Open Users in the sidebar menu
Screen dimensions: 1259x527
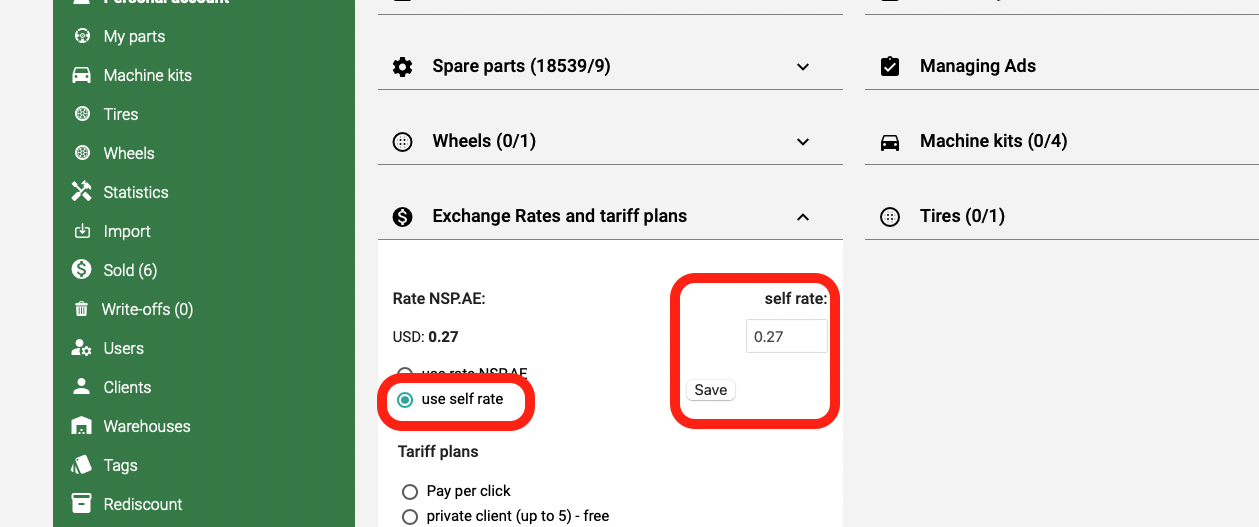[123, 348]
